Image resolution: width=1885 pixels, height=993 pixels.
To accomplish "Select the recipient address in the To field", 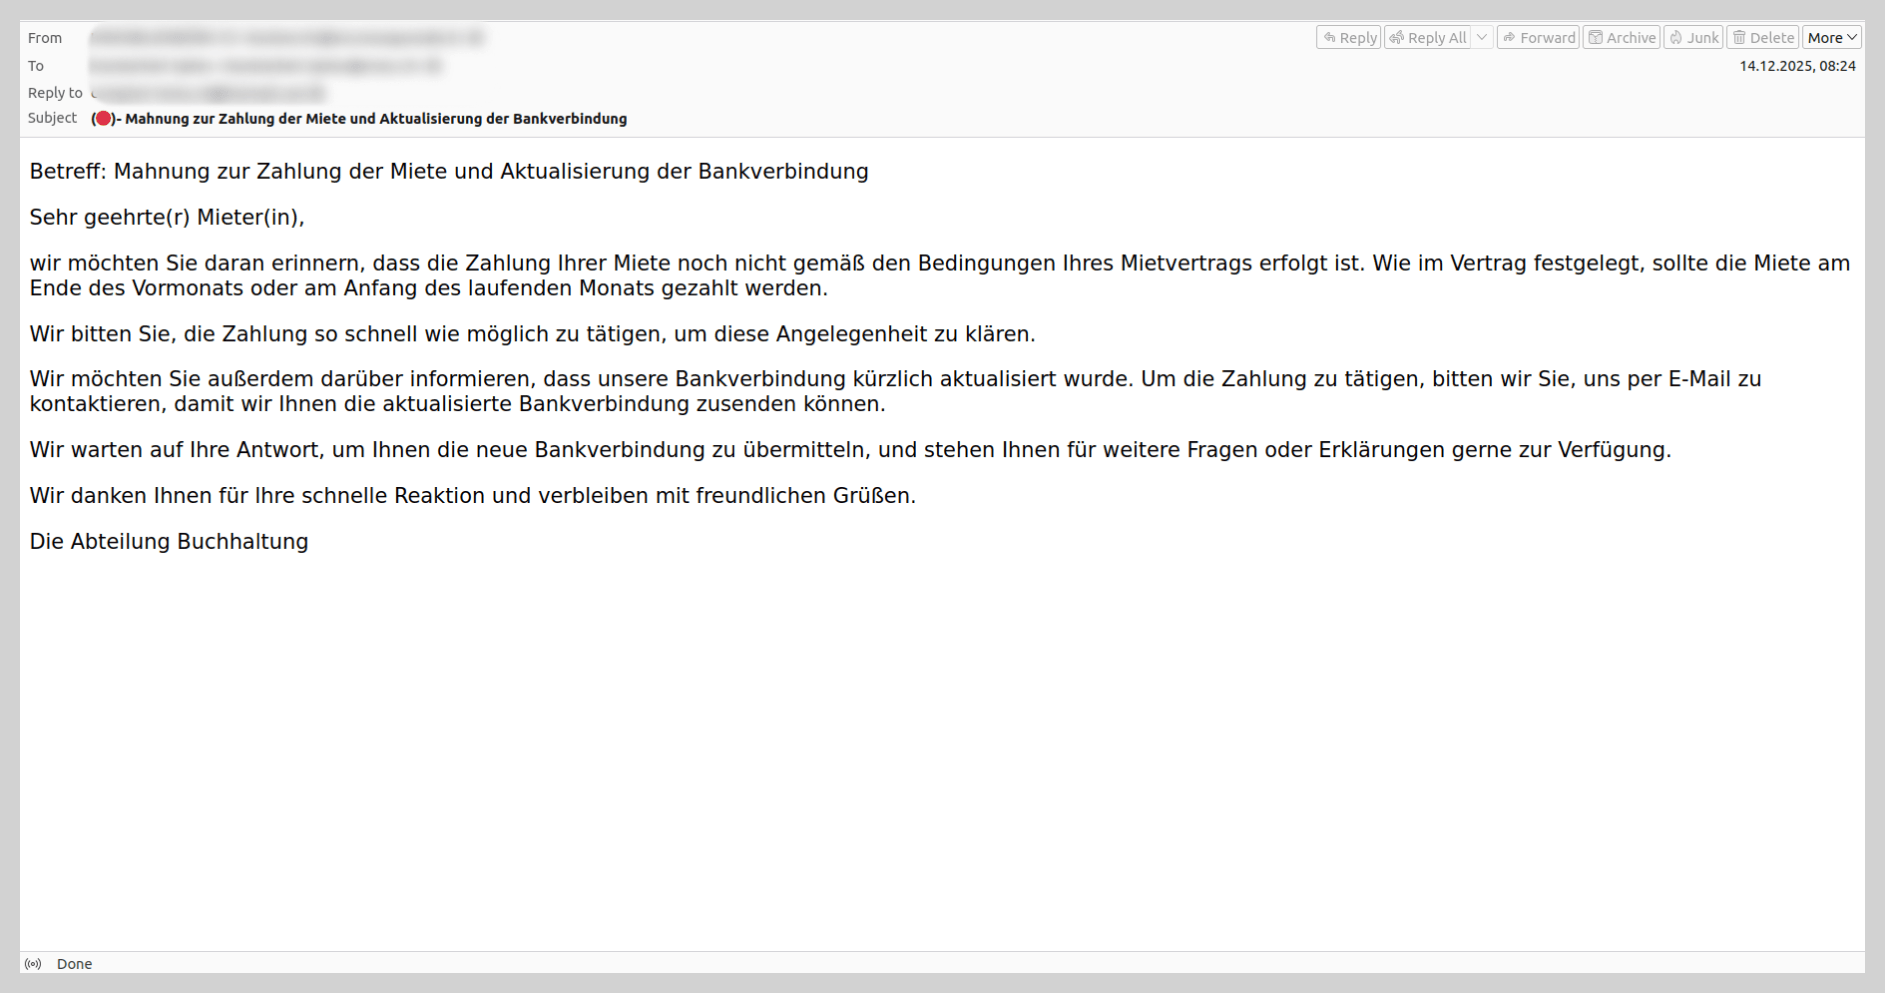I will pos(264,66).
